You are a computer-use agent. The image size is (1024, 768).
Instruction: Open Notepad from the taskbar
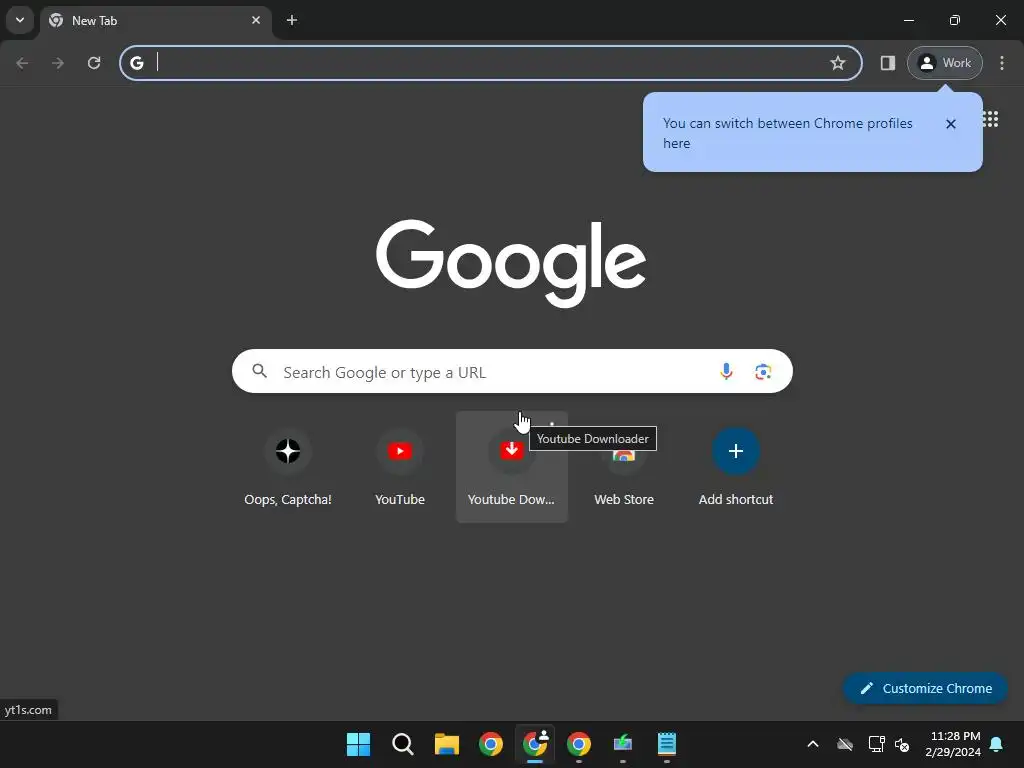[x=666, y=744]
